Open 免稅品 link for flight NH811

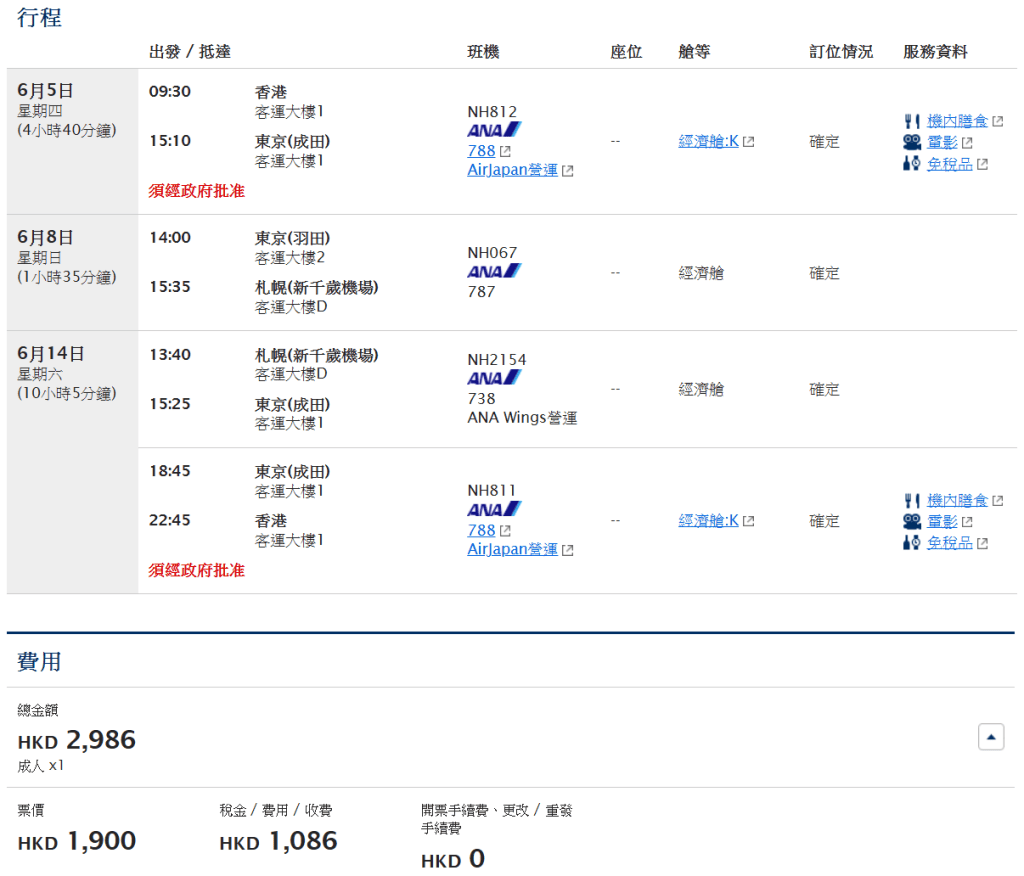[949, 543]
